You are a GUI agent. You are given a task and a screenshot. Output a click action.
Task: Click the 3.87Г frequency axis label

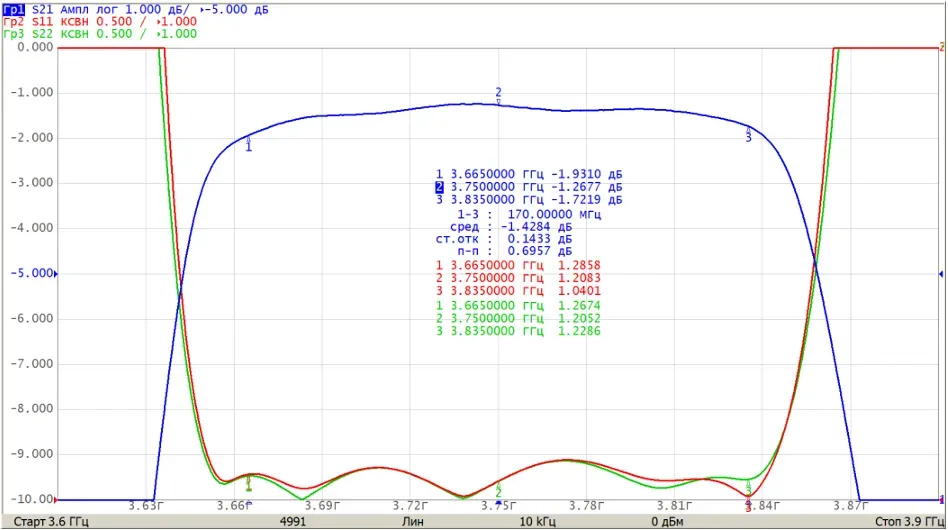[850, 506]
